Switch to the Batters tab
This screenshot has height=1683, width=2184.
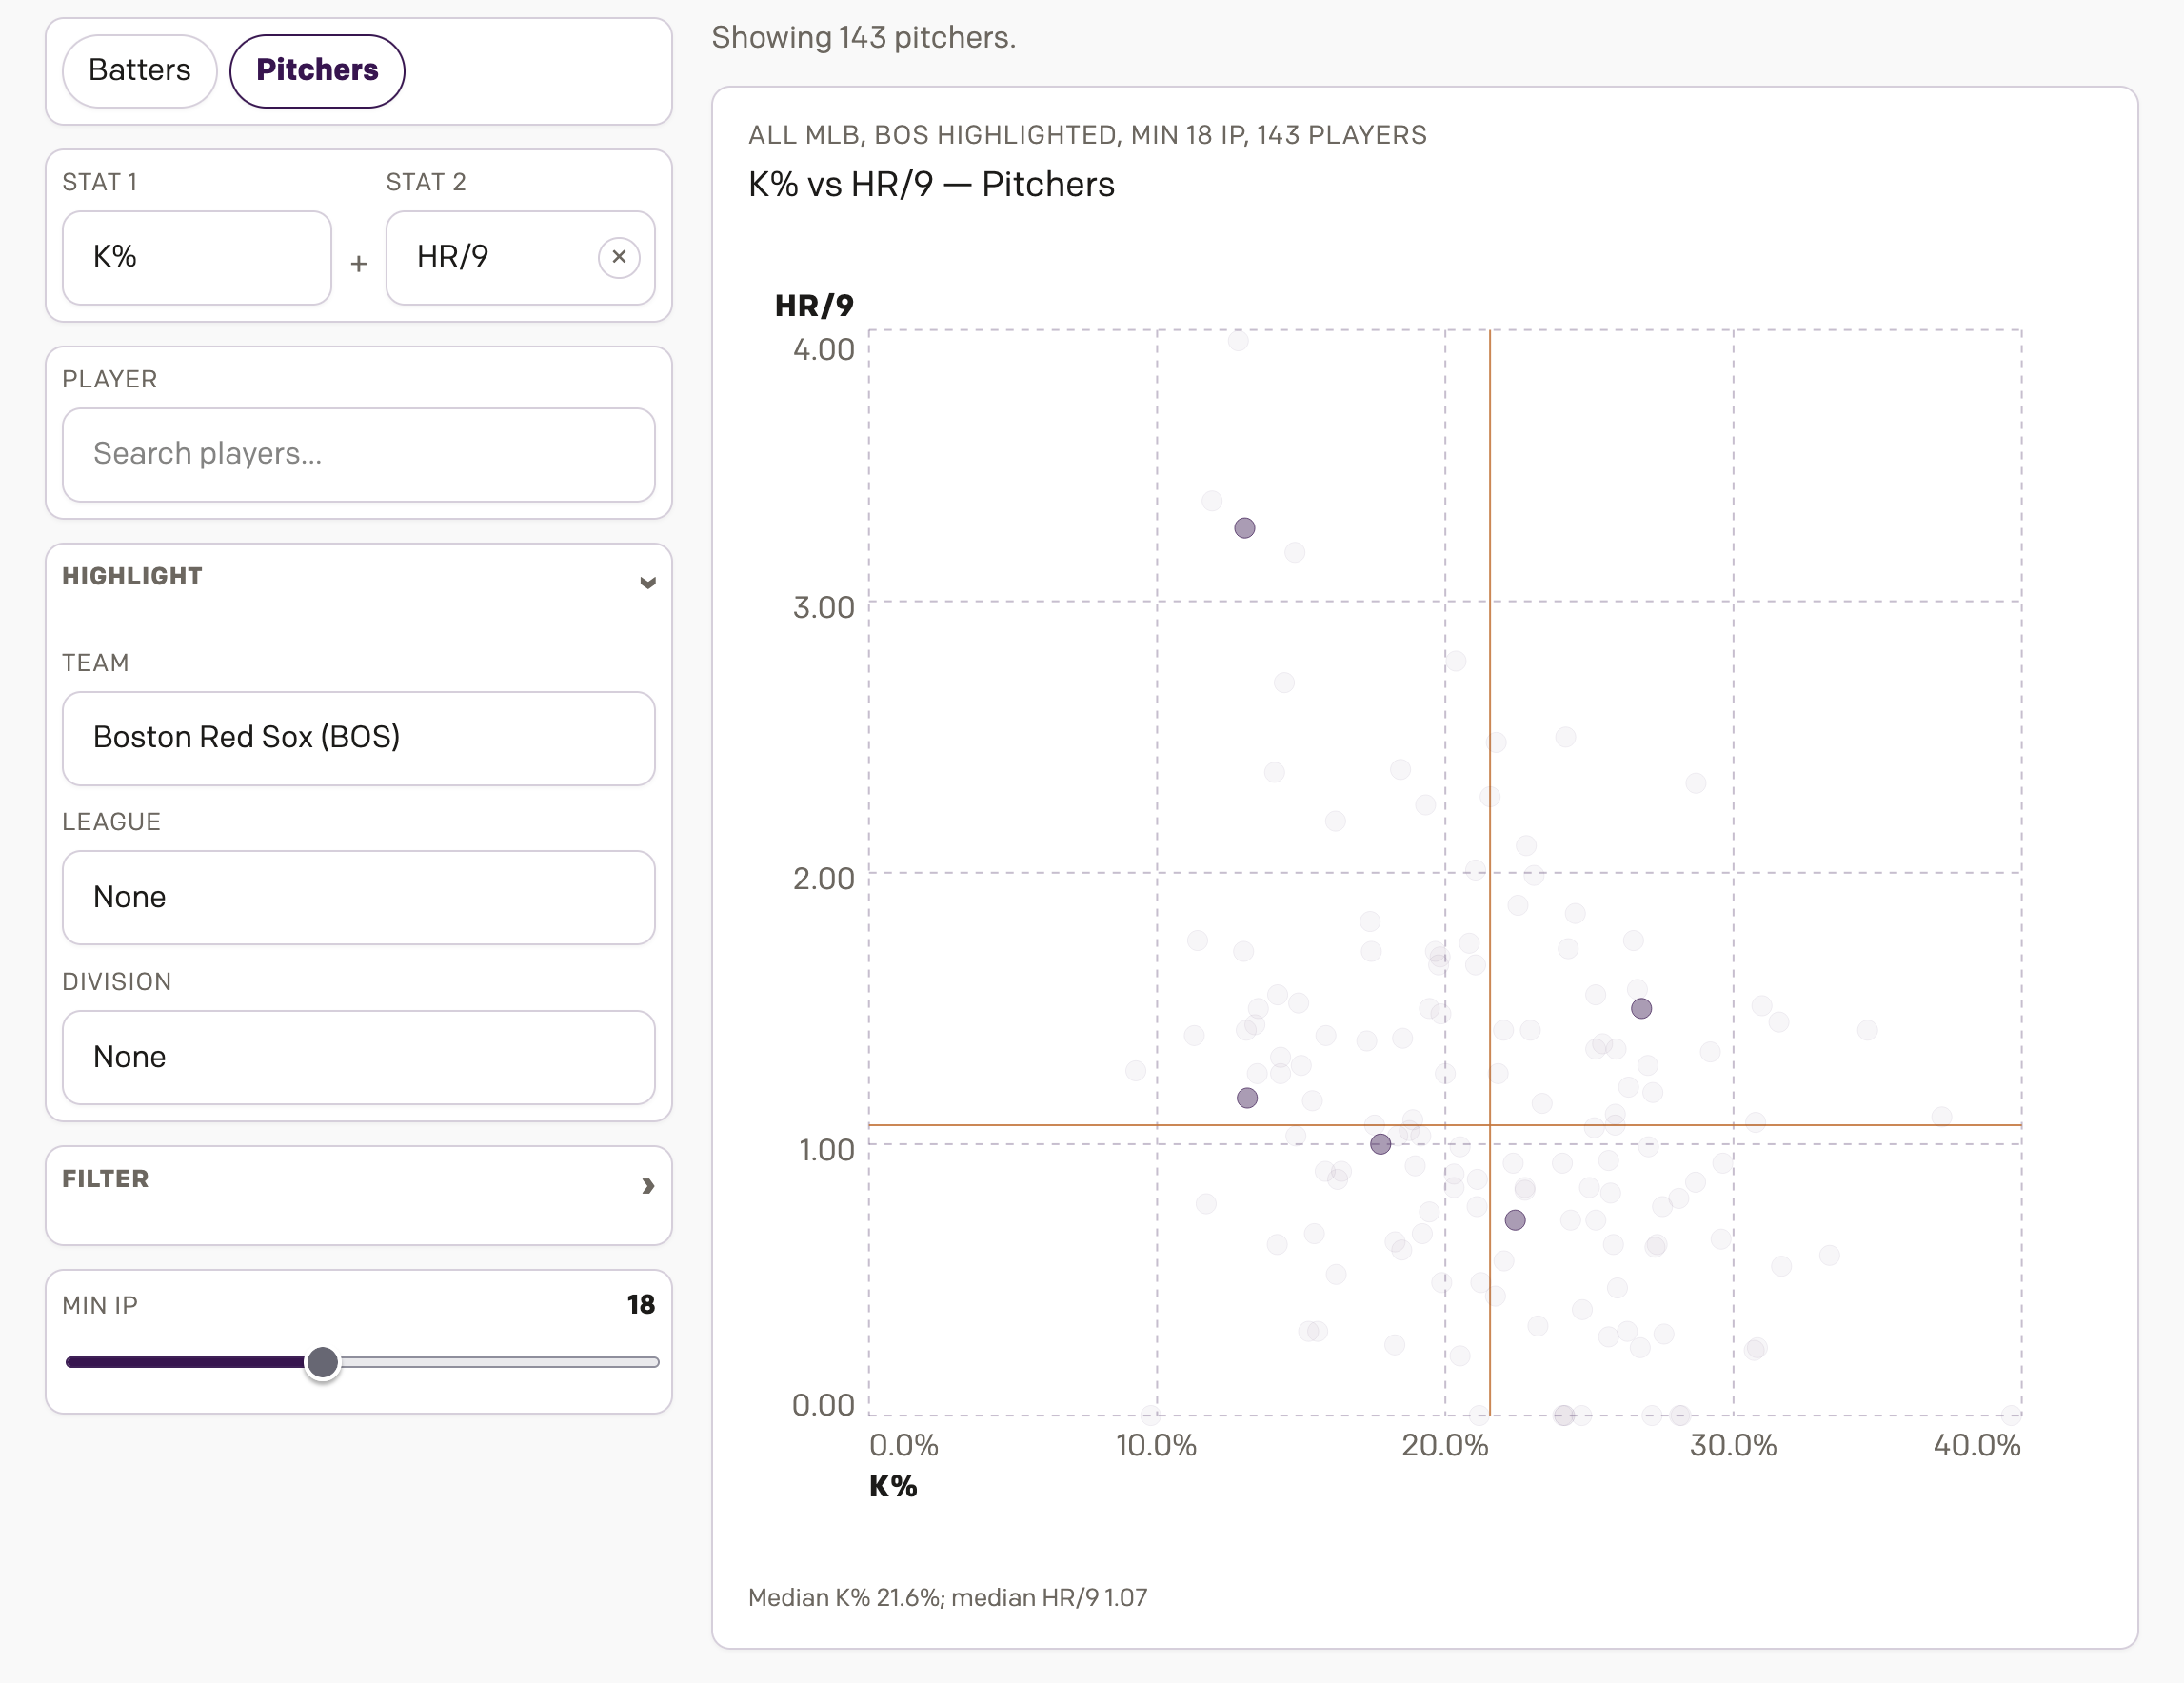pos(139,70)
